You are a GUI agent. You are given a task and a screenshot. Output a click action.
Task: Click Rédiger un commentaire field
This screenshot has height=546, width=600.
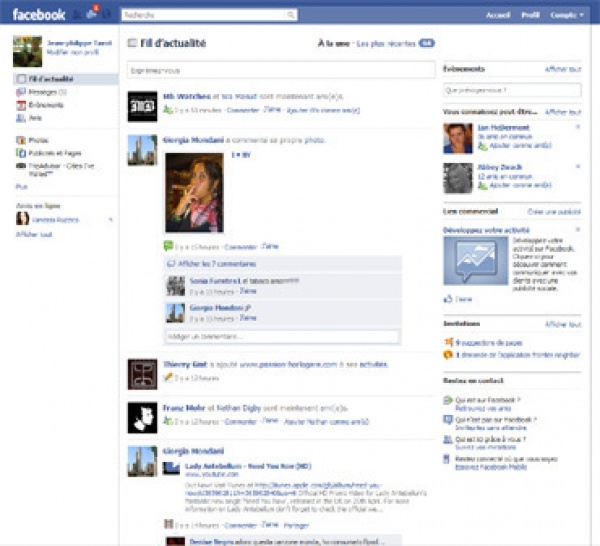[282, 336]
